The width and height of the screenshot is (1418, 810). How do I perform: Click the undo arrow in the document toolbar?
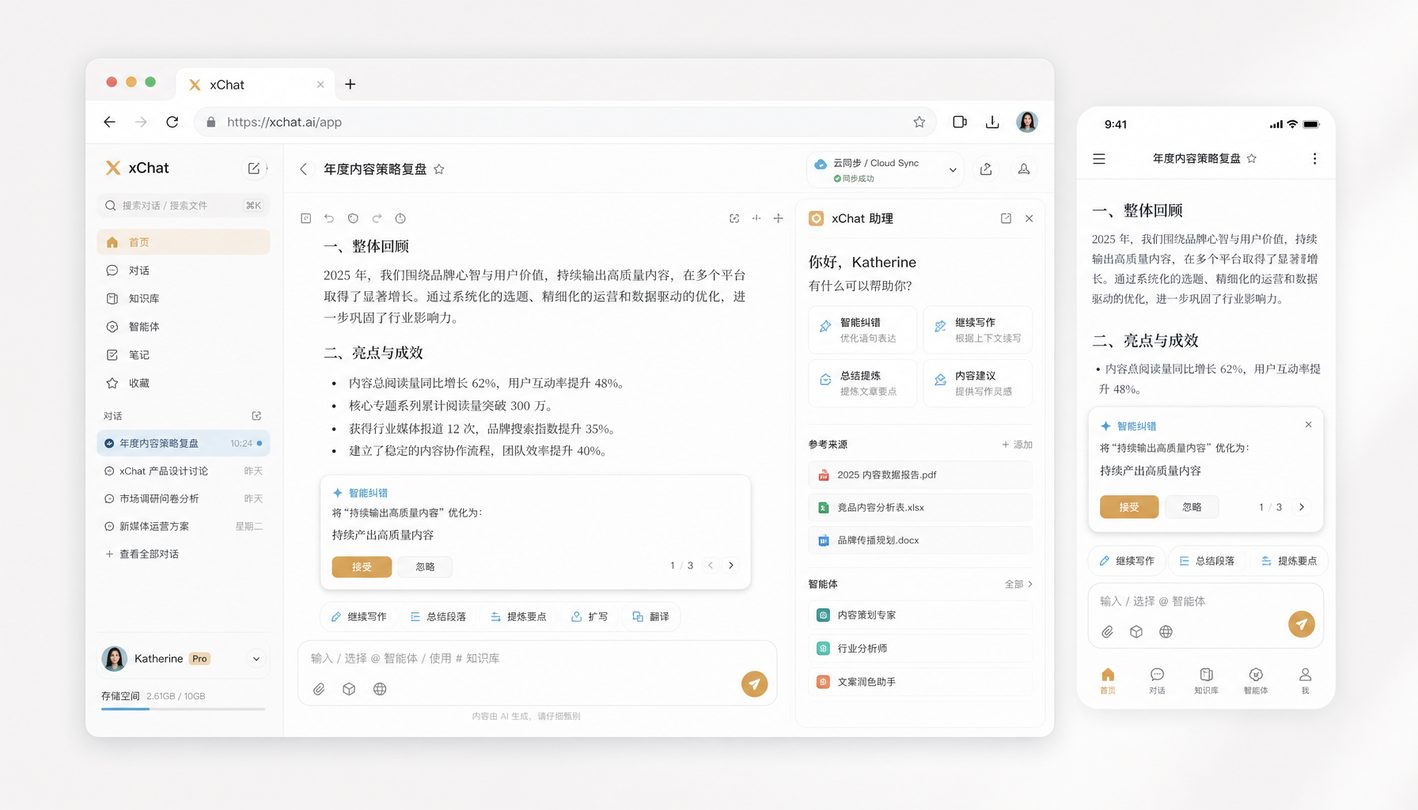(x=329, y=218)
